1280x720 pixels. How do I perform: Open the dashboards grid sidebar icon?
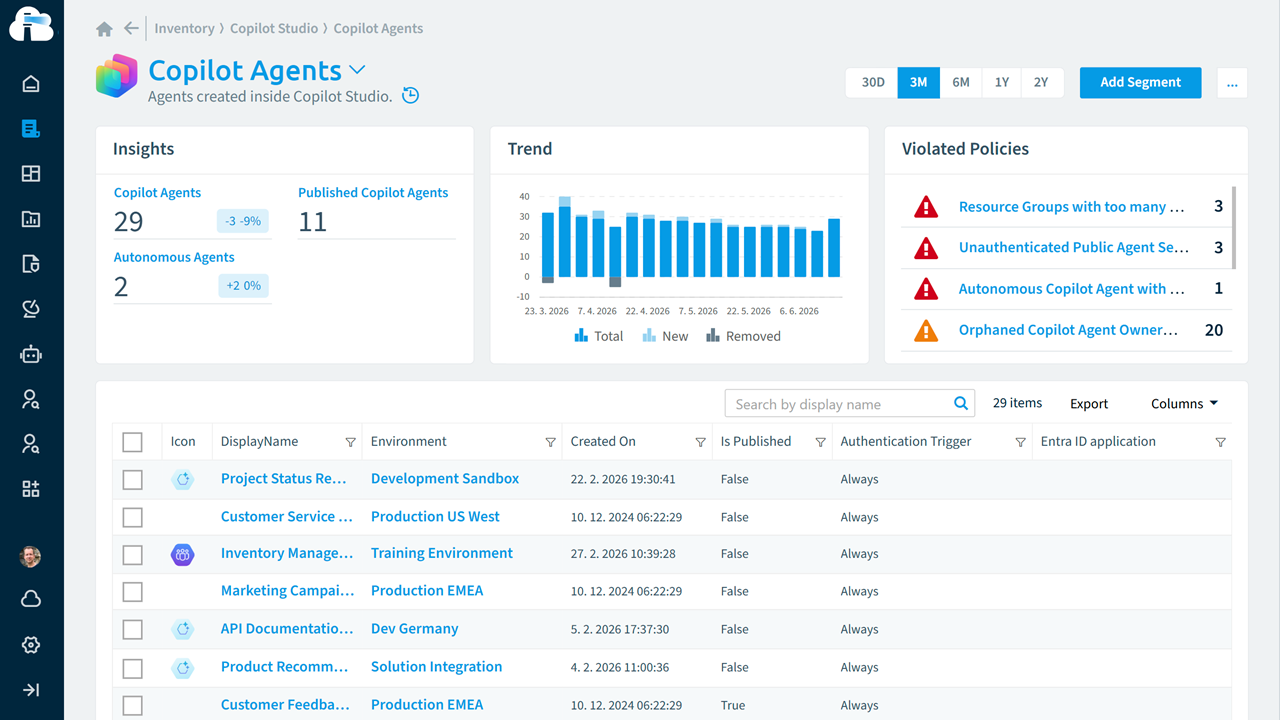click(31, 174)
